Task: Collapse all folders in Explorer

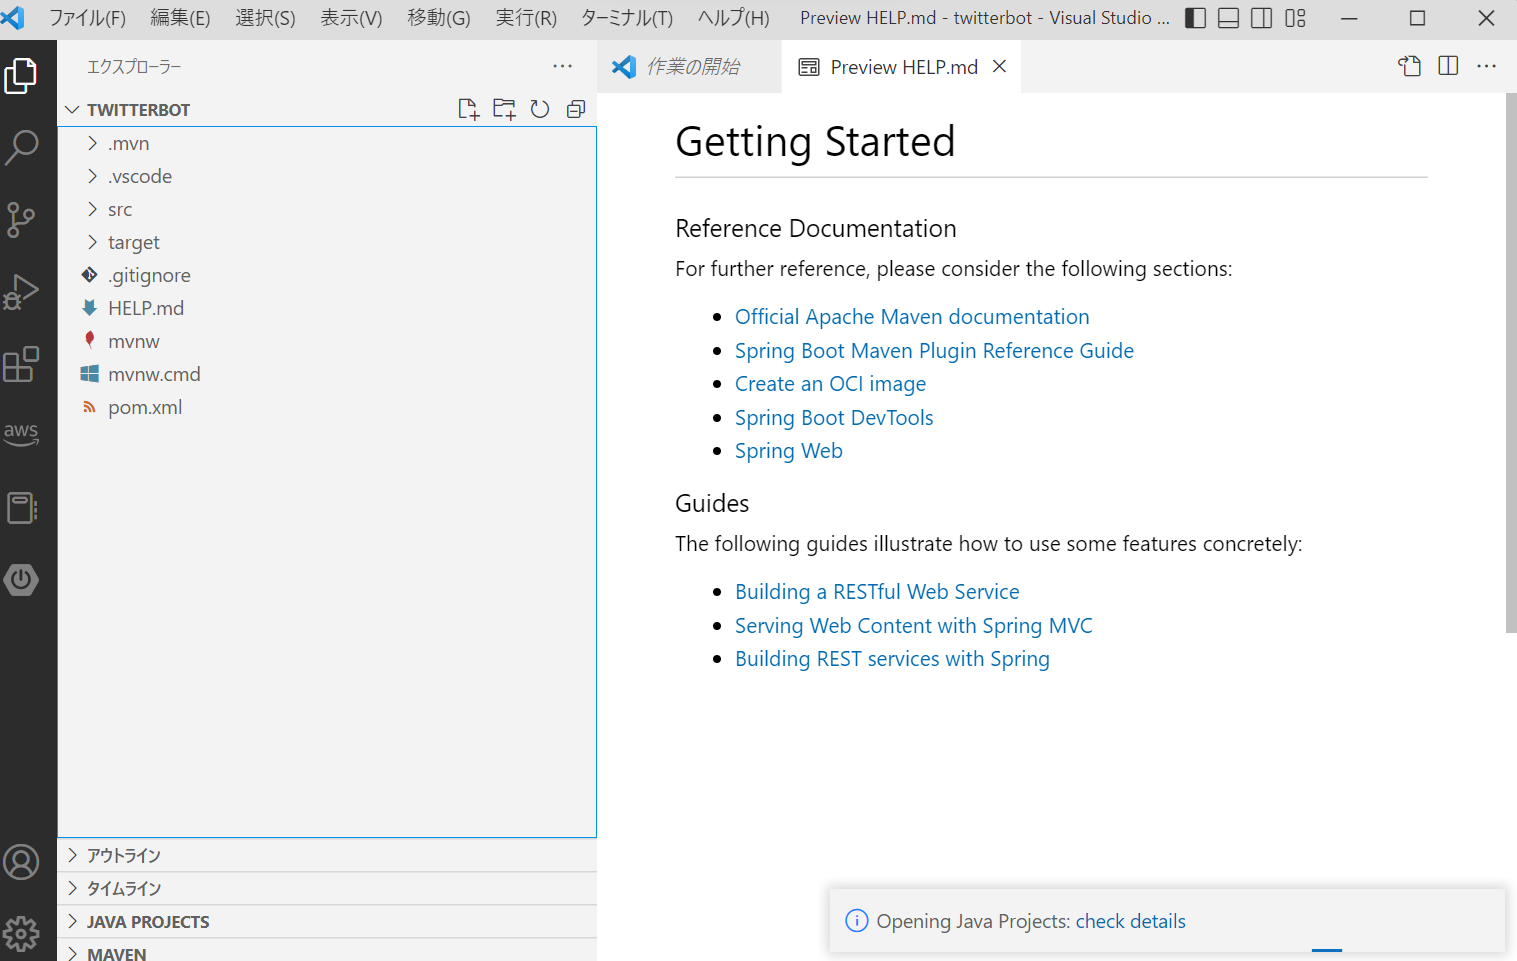Action: [x=576, y=109]
